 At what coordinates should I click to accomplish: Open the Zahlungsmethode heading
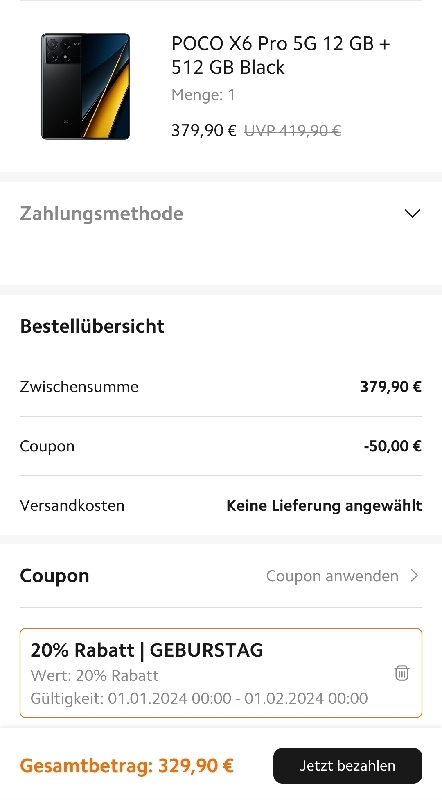pos(102,213)
